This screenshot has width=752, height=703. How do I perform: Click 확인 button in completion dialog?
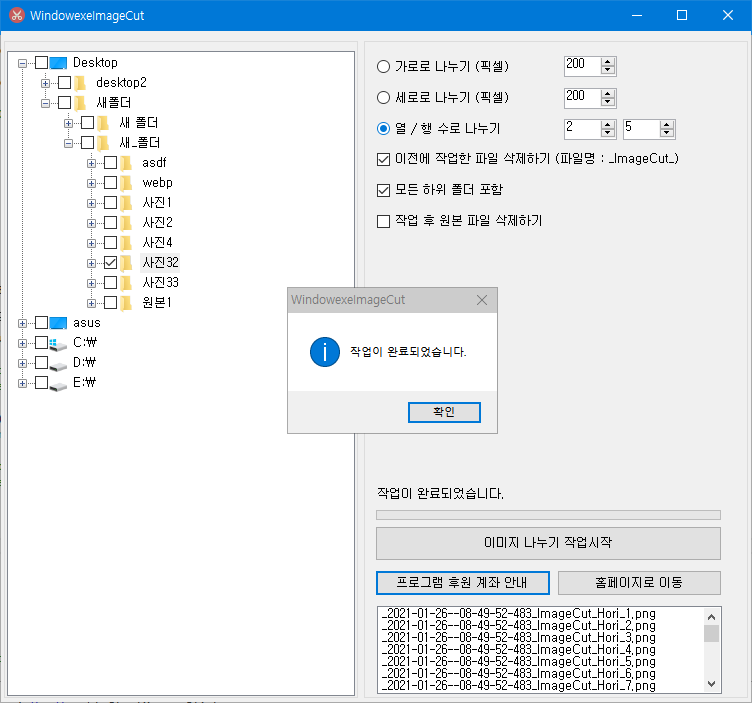(444, 412)
